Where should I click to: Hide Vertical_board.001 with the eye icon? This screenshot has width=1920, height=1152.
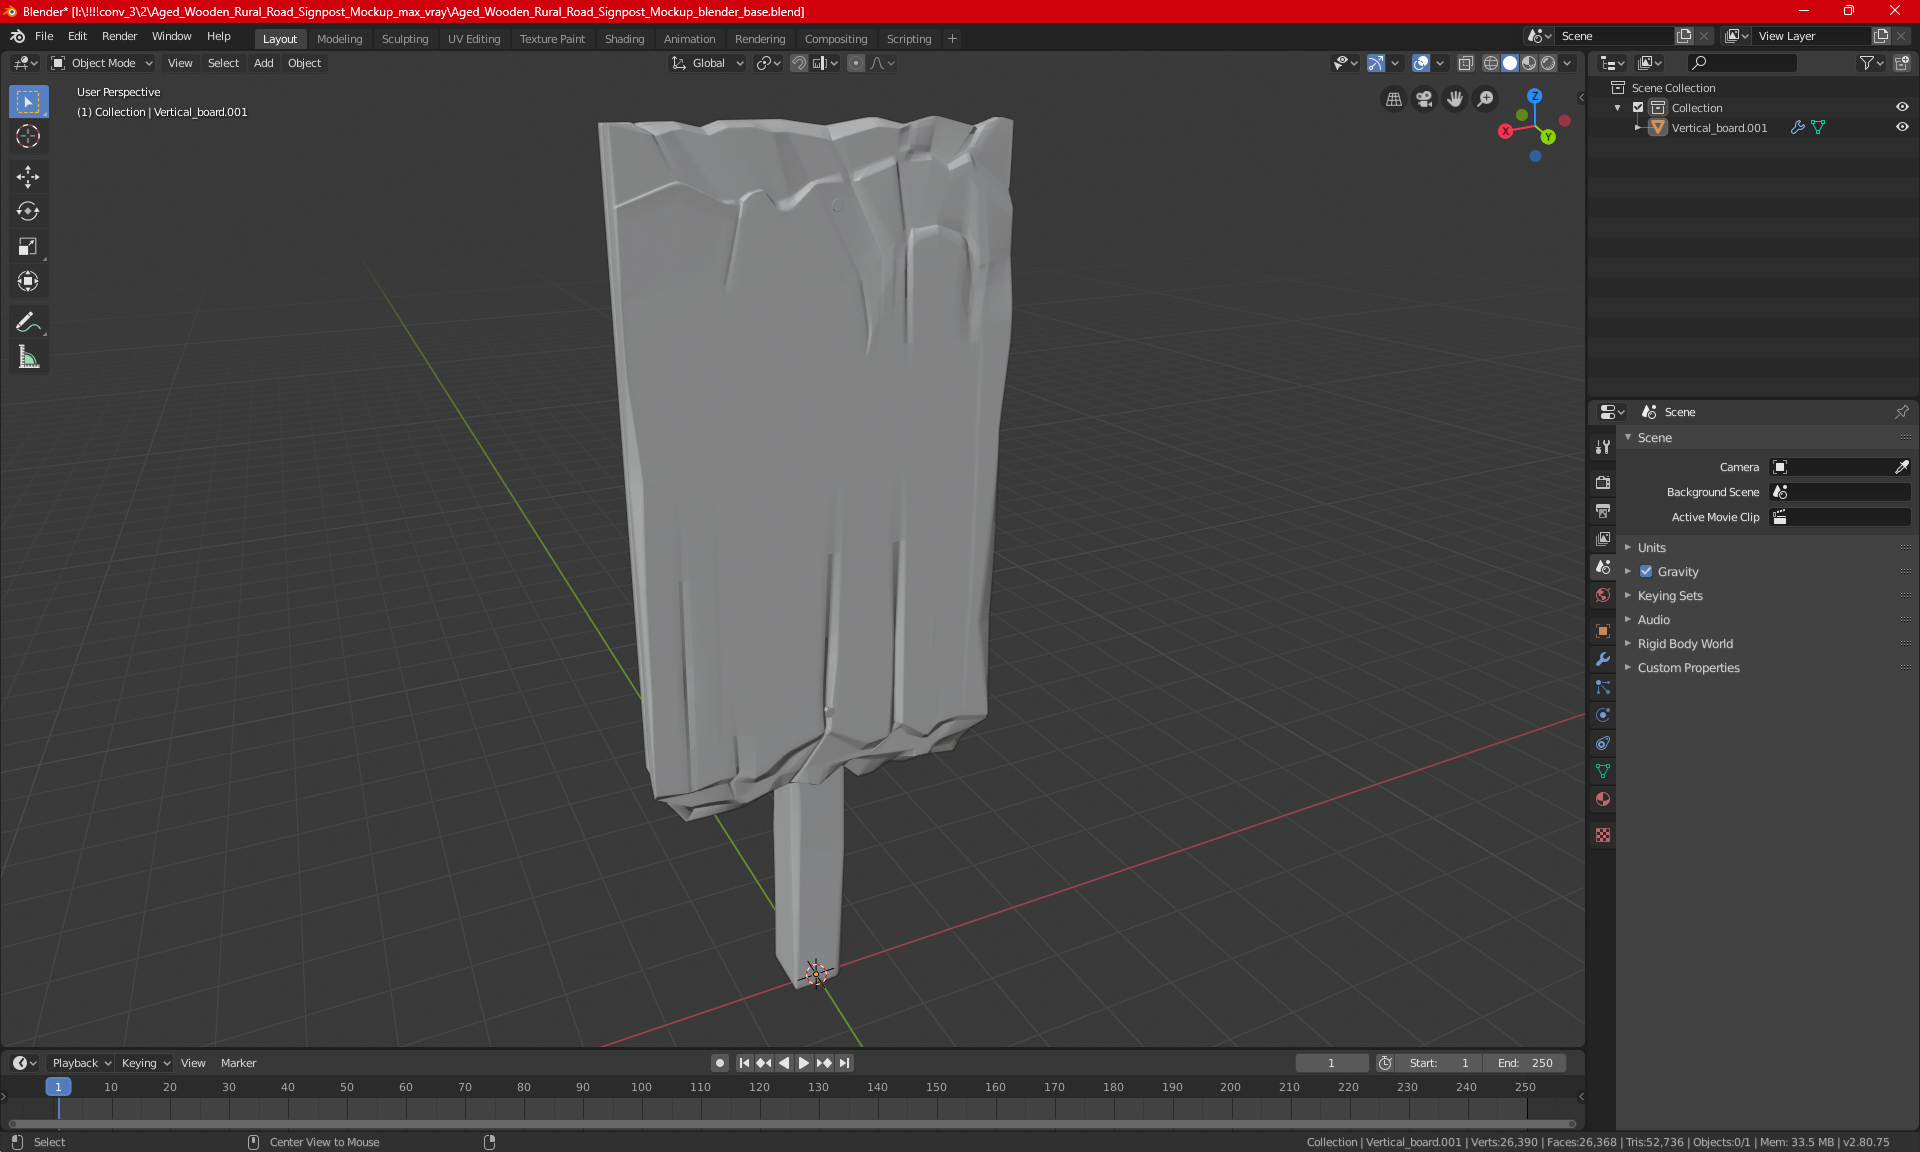(x=1902, y=128)
